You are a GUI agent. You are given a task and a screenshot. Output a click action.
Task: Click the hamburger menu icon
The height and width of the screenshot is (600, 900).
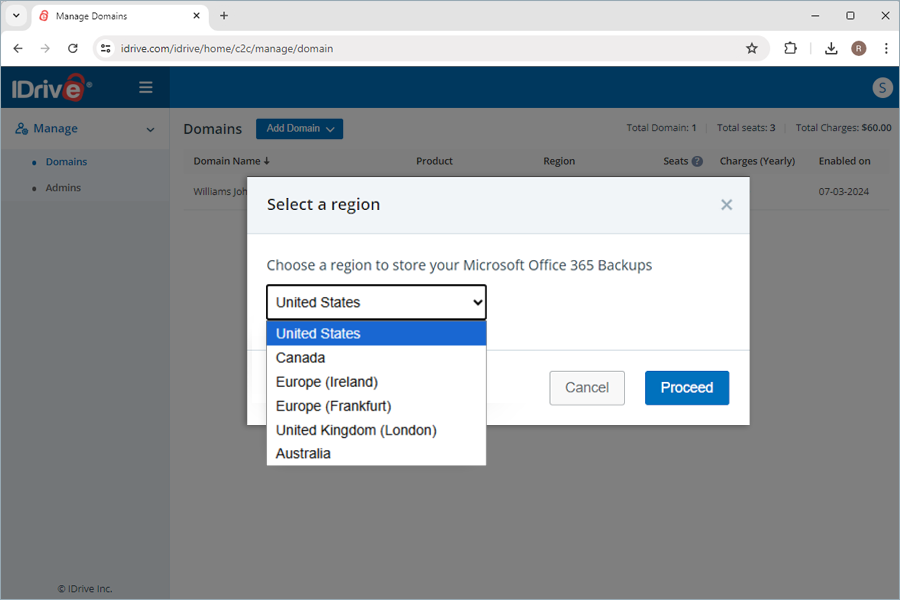click(x=146, y=88)
